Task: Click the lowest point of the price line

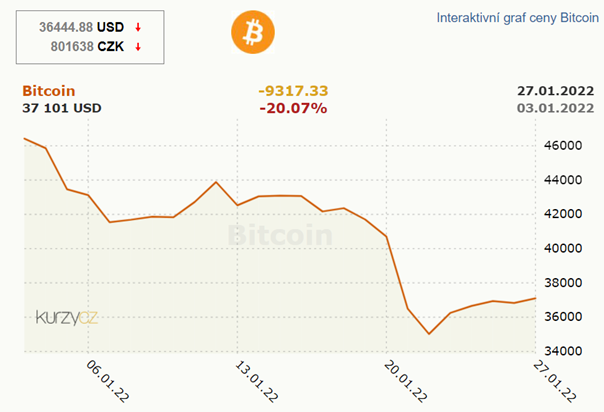Action: coord(428,333)
